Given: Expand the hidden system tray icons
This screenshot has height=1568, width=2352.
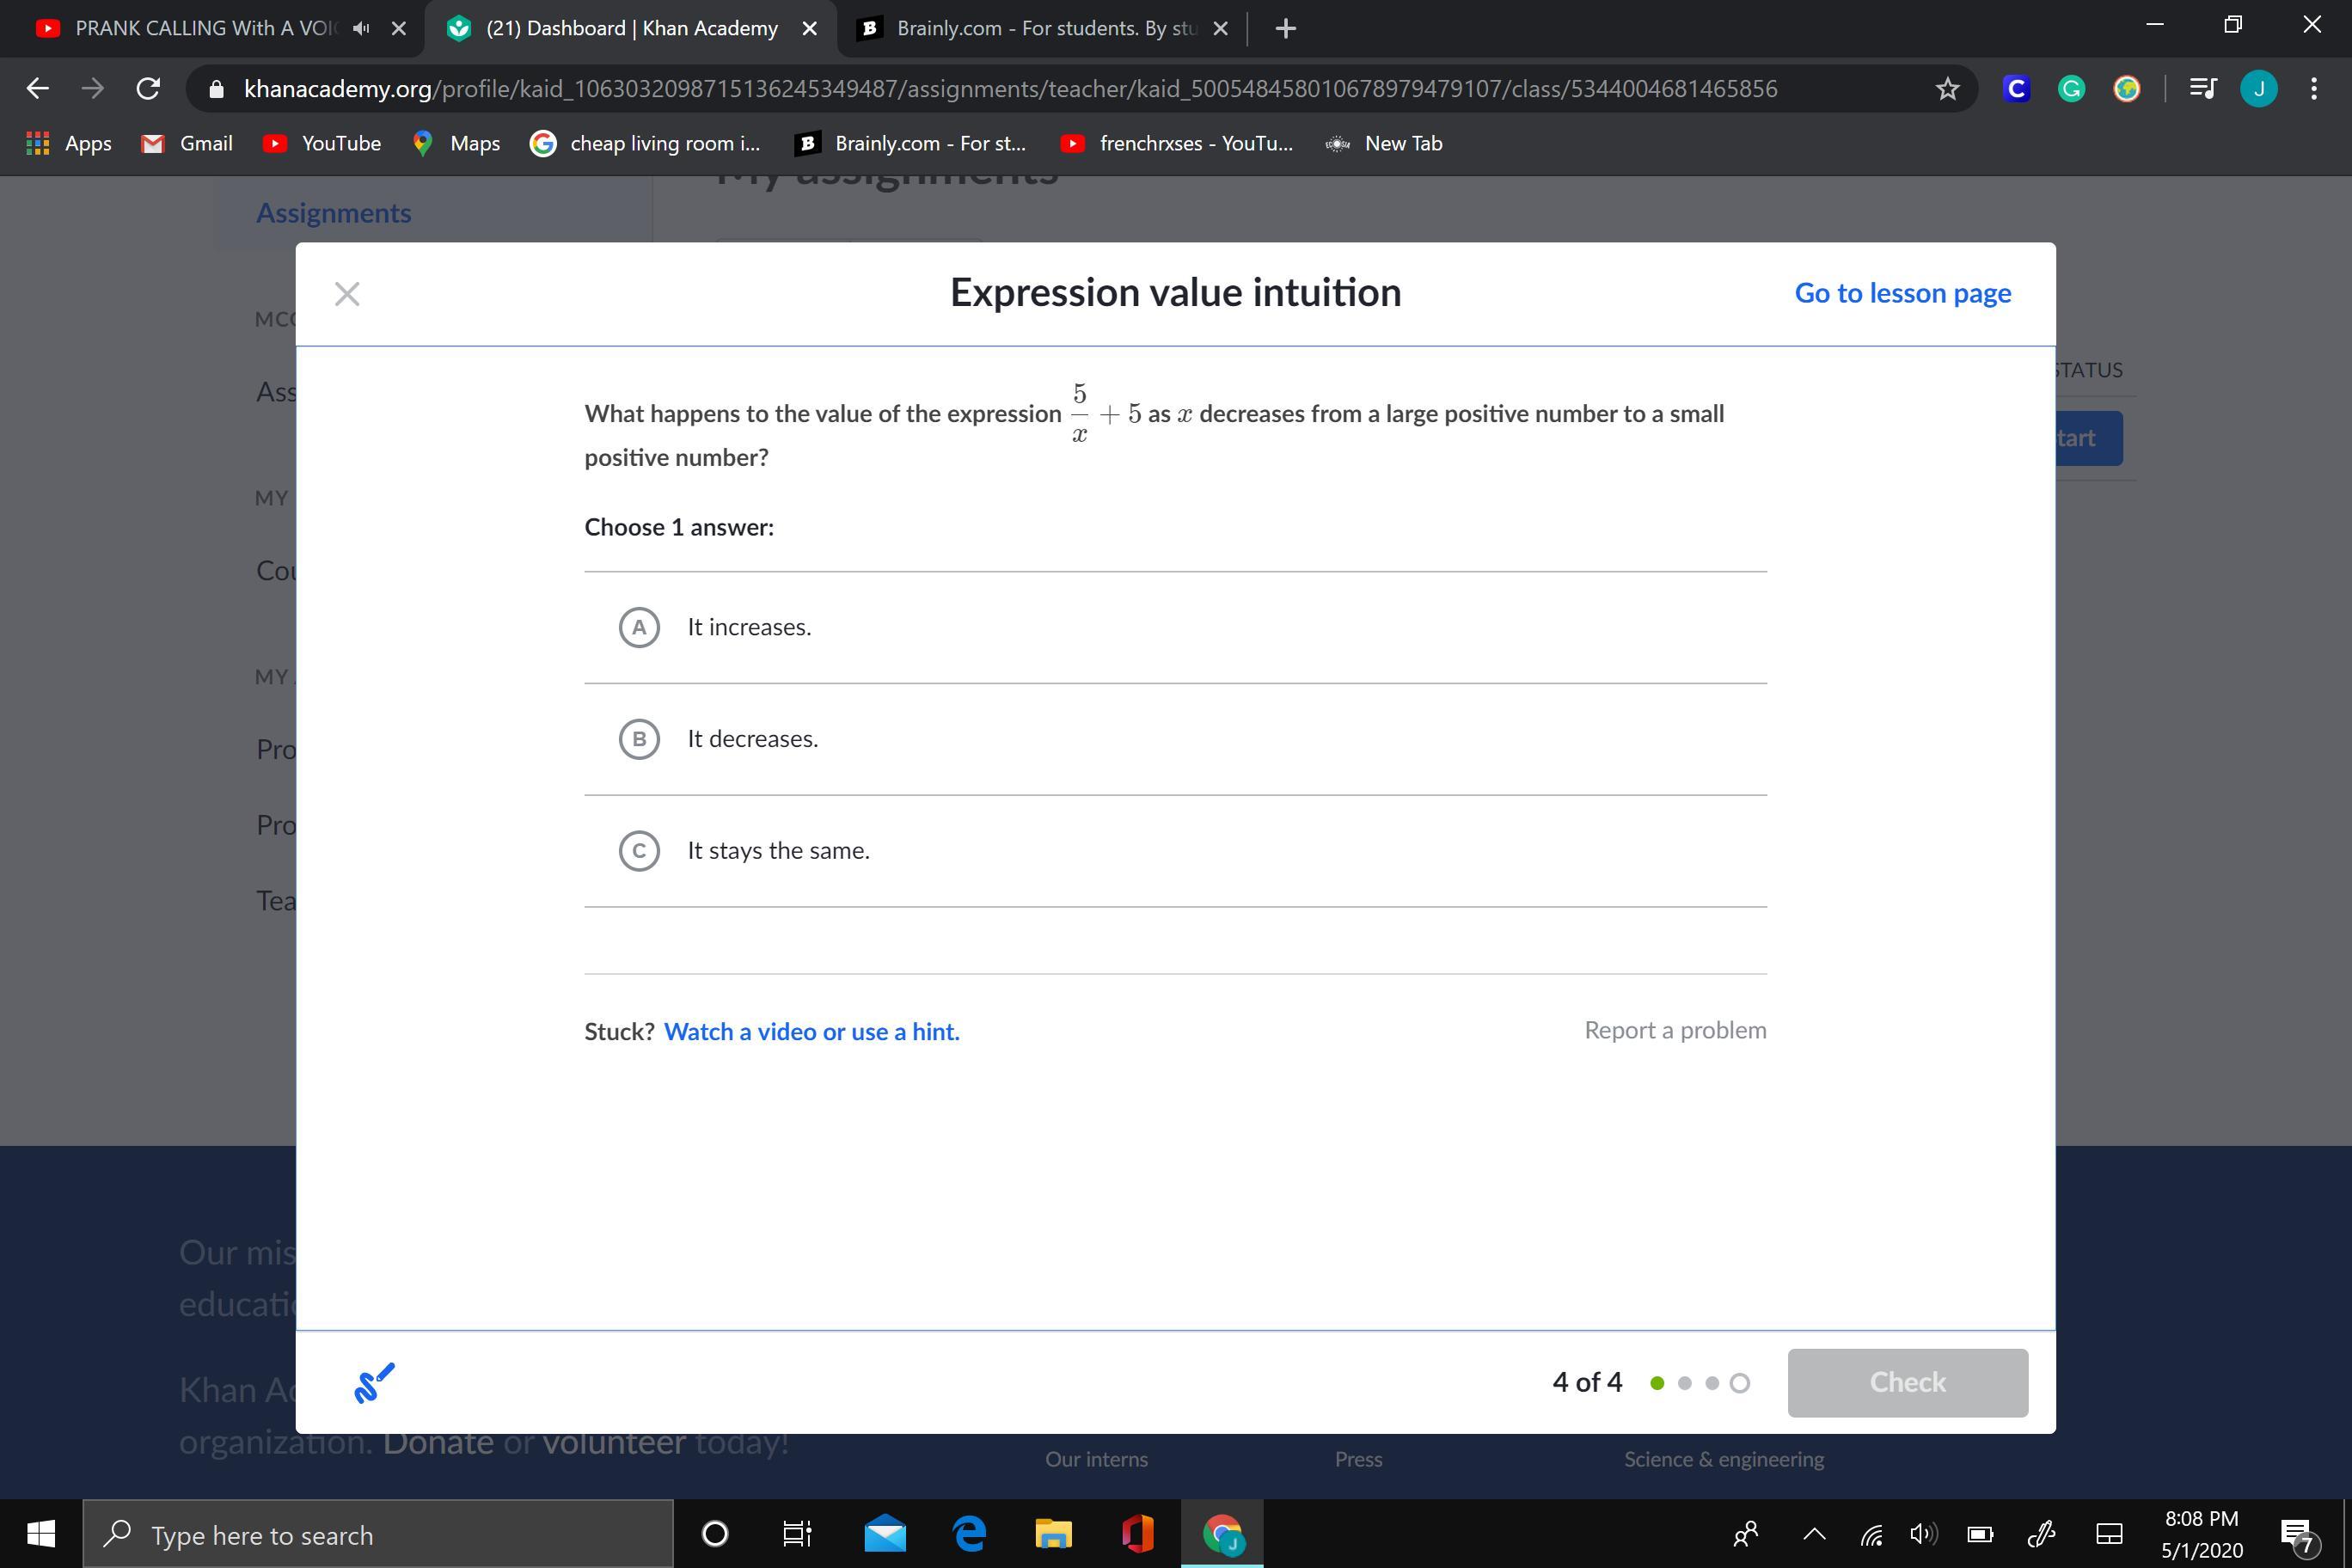Looking at the screenshot, I should pyautogui.click(x=1813, y=1534).
